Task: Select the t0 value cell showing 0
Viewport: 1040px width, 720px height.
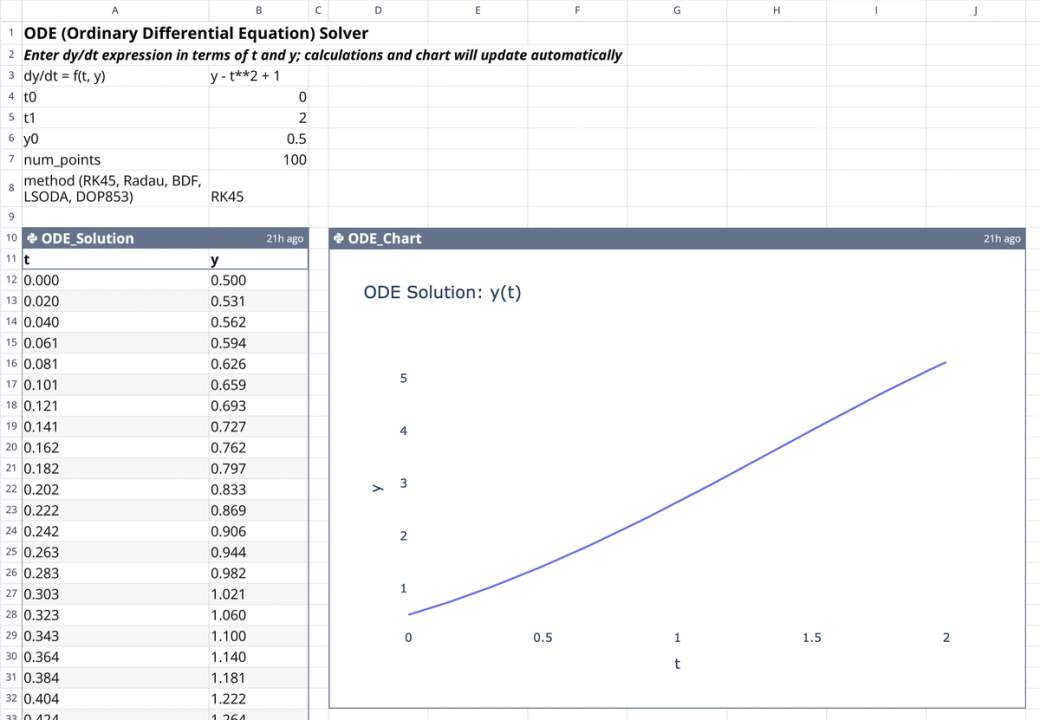Action: (x=258, y=96)
